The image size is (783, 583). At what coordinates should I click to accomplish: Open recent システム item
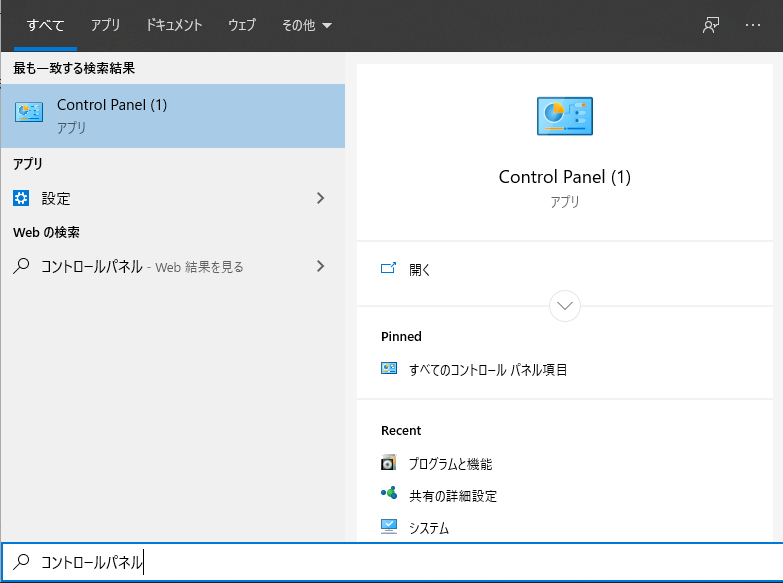(428, 528)
